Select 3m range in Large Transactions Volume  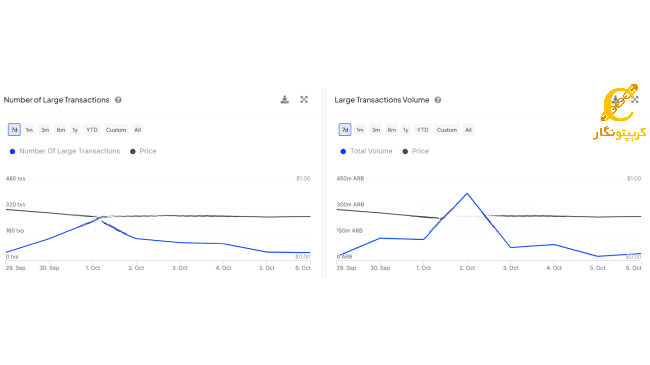tap(376, 130)
